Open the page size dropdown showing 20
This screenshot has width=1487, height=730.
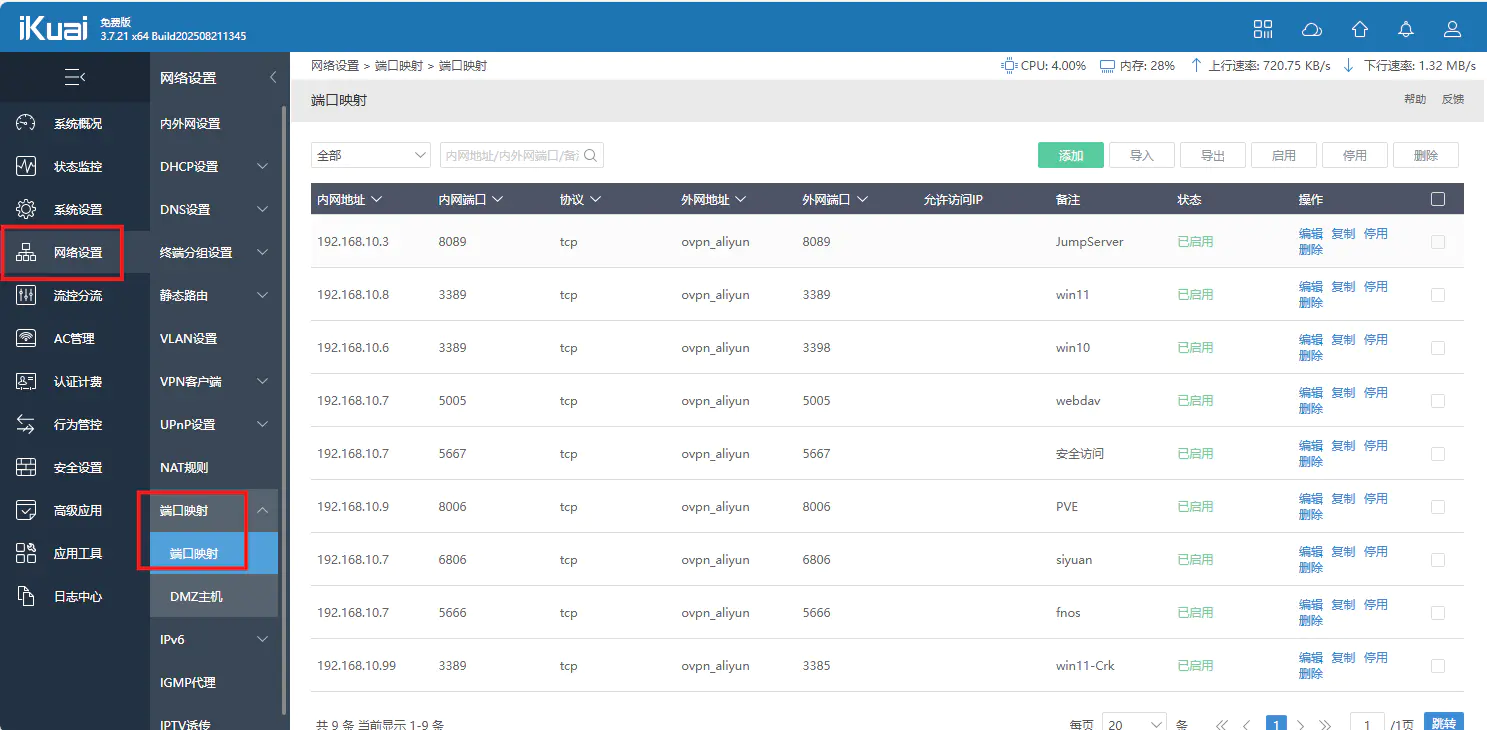1134,724
